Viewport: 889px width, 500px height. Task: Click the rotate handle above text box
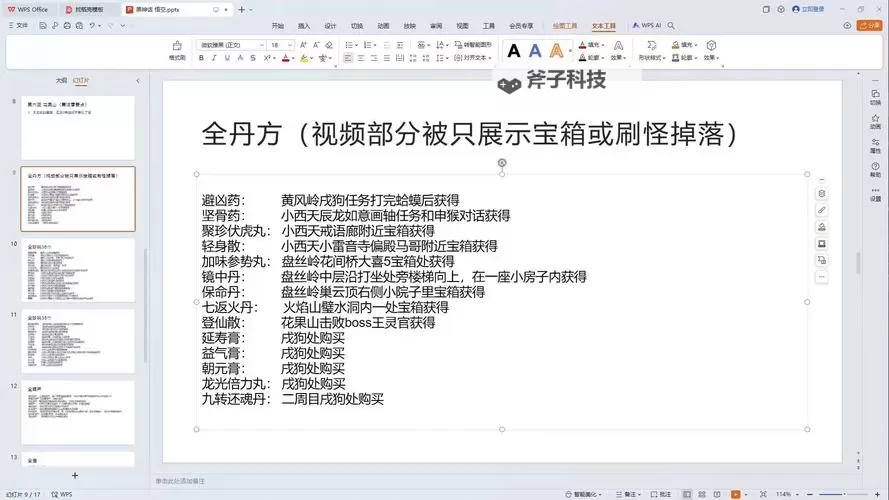(502, 163)
